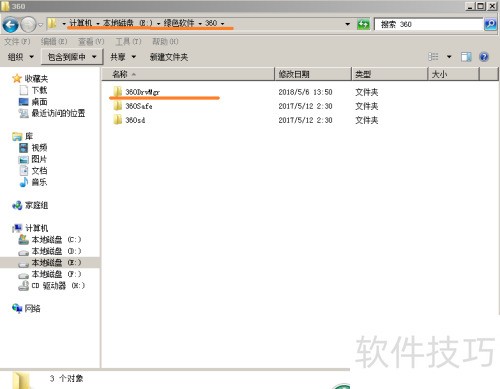Click 网络 icon in sidebar
Viewport: 500px width, 389px height.
[x=17, y=308]
